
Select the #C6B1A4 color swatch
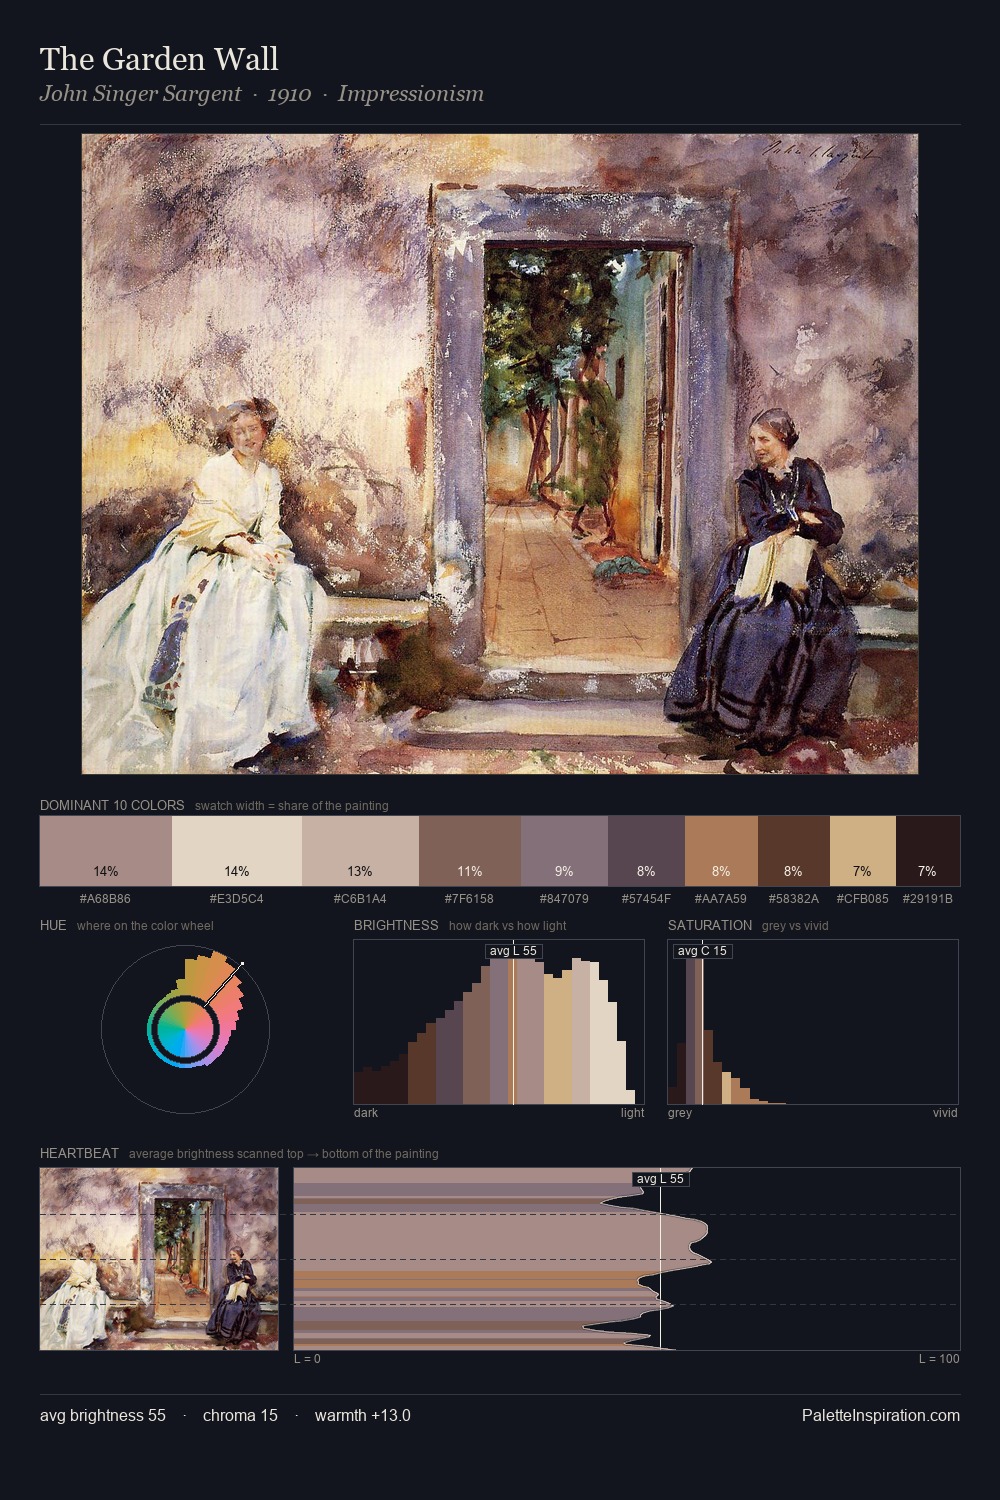pos(360,851)
